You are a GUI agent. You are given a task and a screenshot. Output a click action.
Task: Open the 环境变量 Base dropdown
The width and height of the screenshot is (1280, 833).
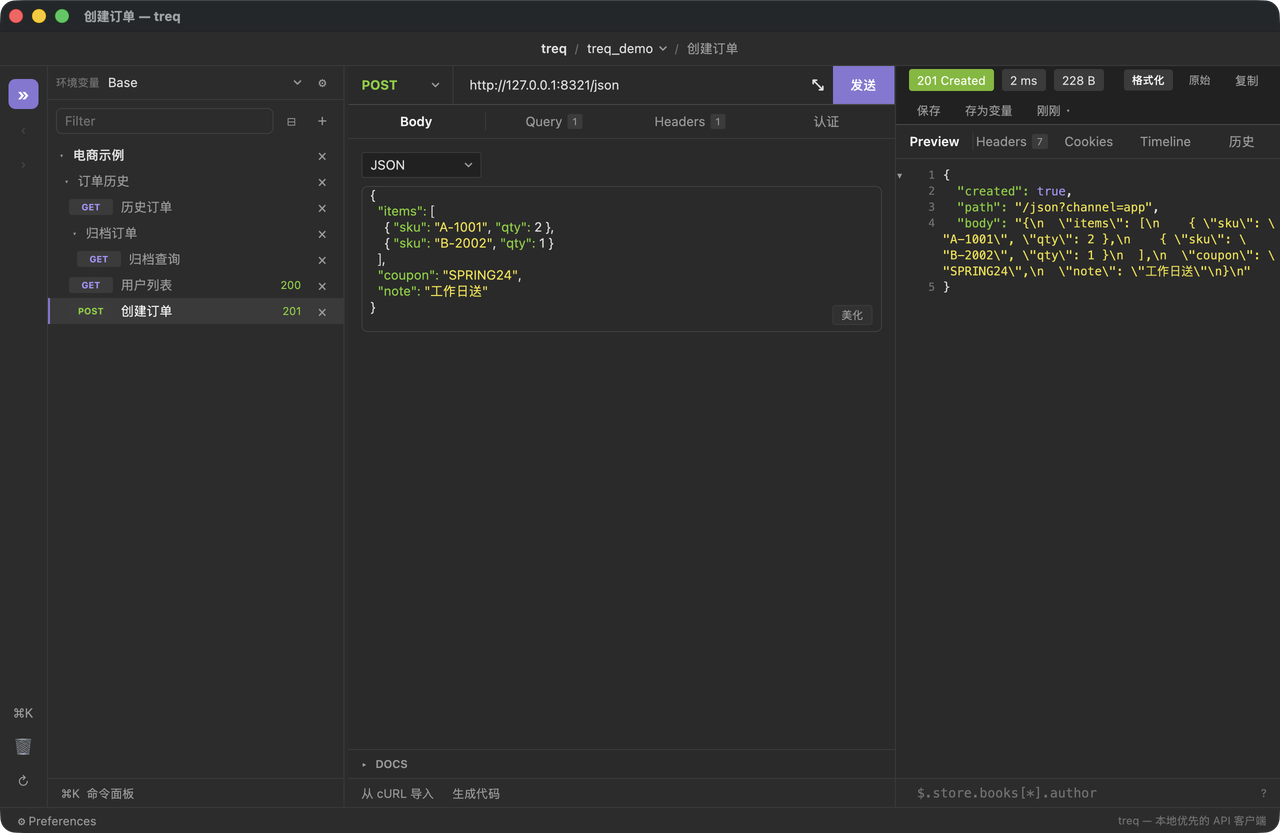pyautogui.click(x=205, y=83)
